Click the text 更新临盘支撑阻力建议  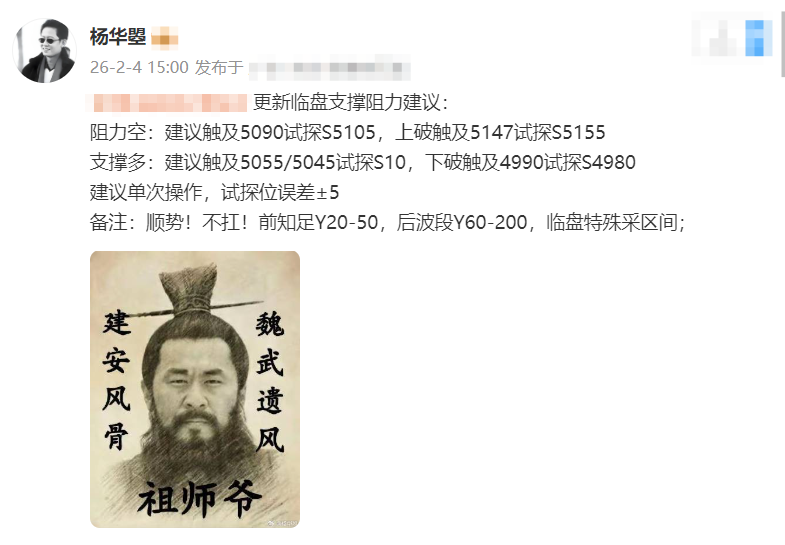click(x=346, y=103)
